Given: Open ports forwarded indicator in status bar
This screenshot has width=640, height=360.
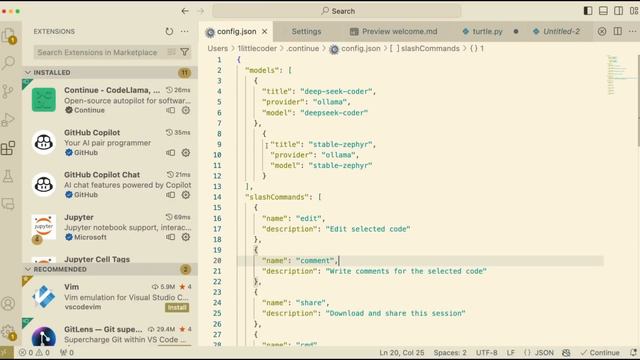Looking at the screenshot, I should (67, 353).
